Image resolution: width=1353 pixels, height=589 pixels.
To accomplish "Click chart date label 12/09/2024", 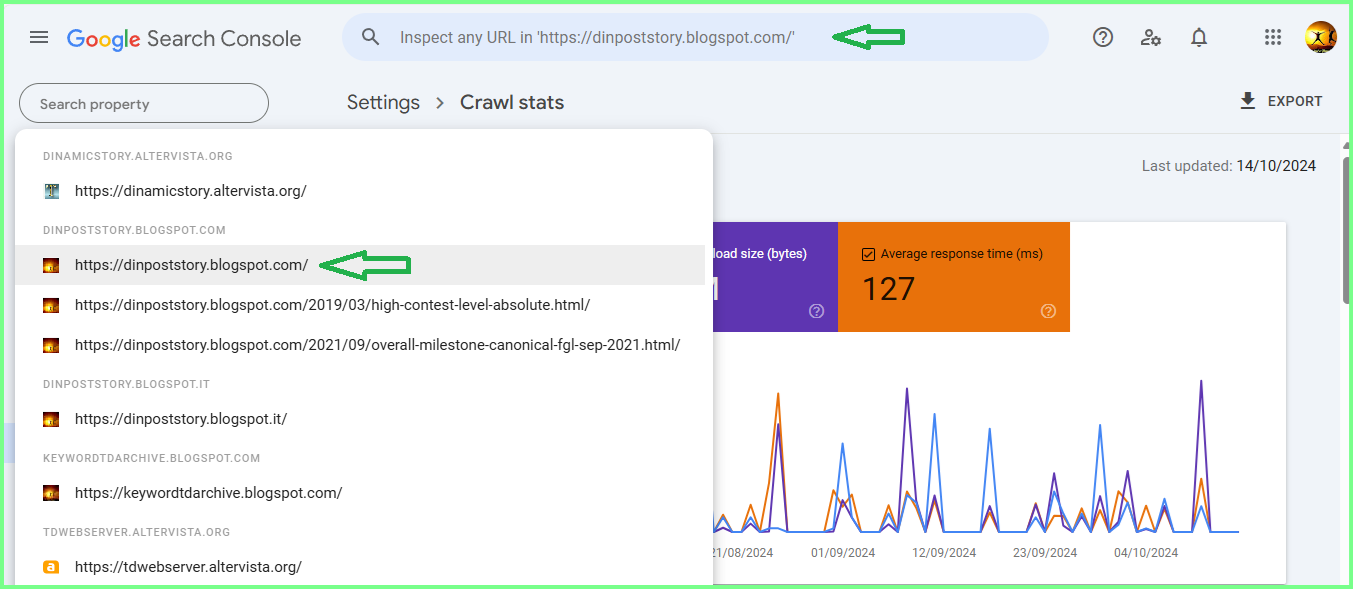I will point(944,553).
